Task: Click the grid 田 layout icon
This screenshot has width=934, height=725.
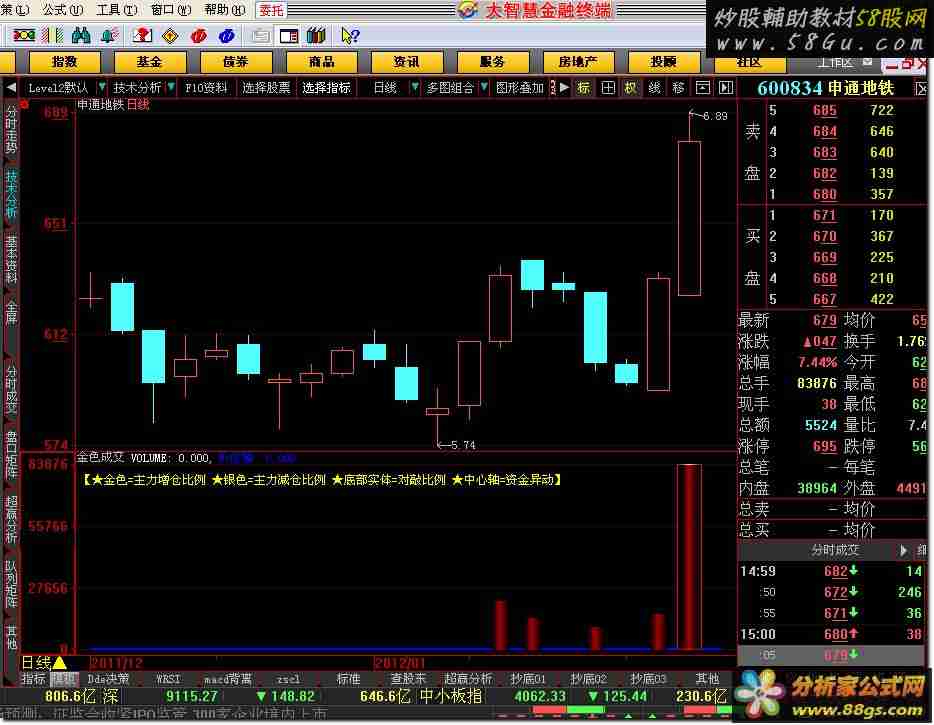Action: [608, 88]
